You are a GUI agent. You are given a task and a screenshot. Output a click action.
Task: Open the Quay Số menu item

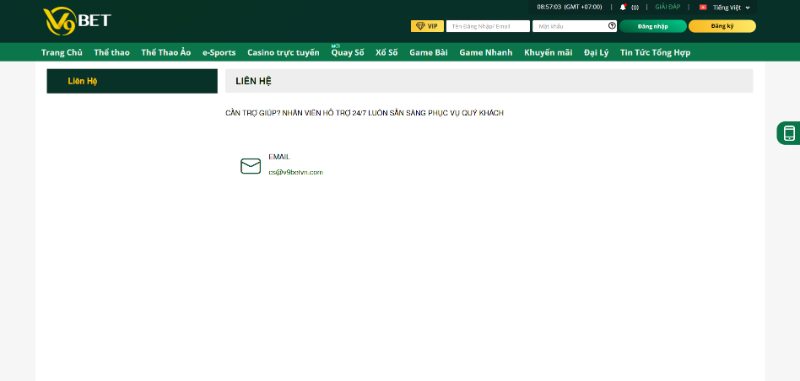[347, 53]
